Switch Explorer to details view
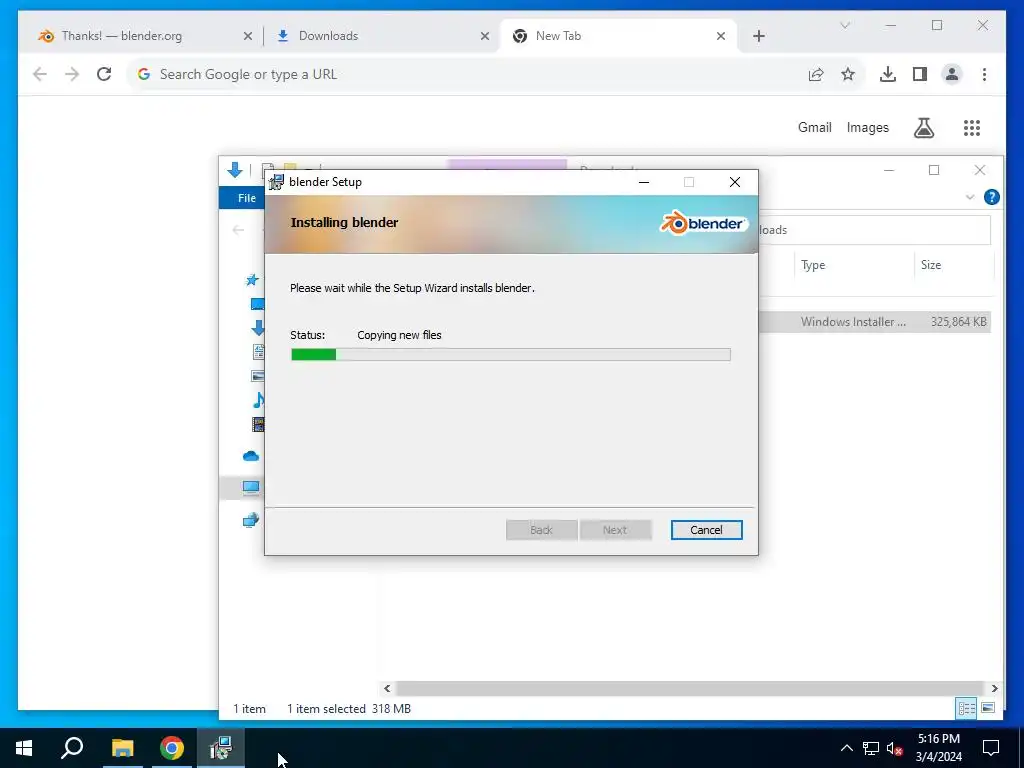The image size is (1024, 768). click(x=967, y=708)
